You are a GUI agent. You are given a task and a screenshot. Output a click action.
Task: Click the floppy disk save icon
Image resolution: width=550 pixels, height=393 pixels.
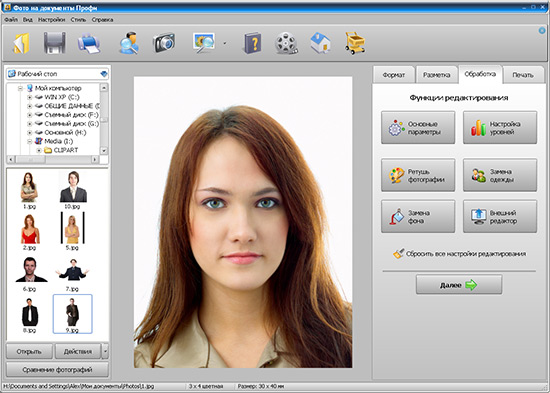pyautogui.click(x=54, y=43)
